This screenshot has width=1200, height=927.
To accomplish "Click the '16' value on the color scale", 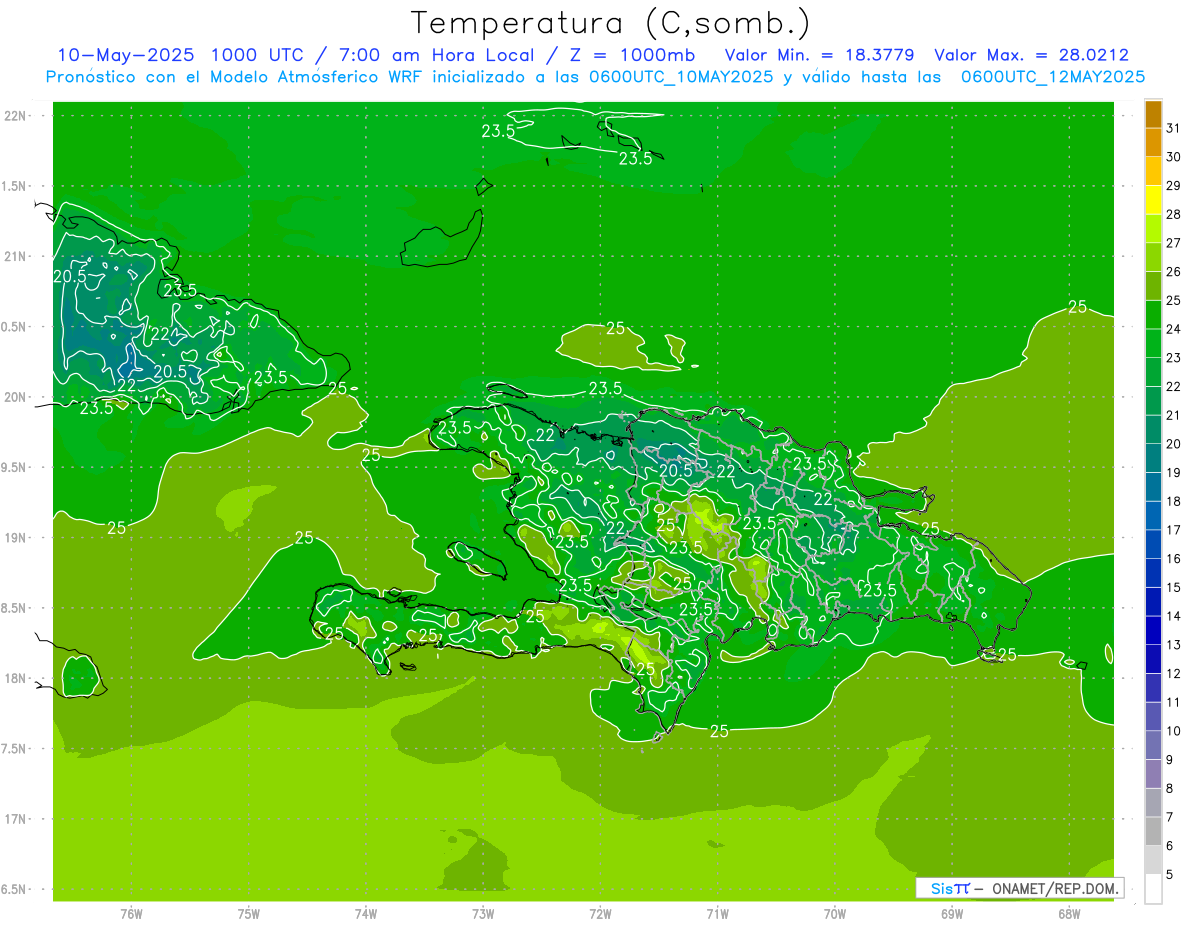I will (x=1173, y=559).
